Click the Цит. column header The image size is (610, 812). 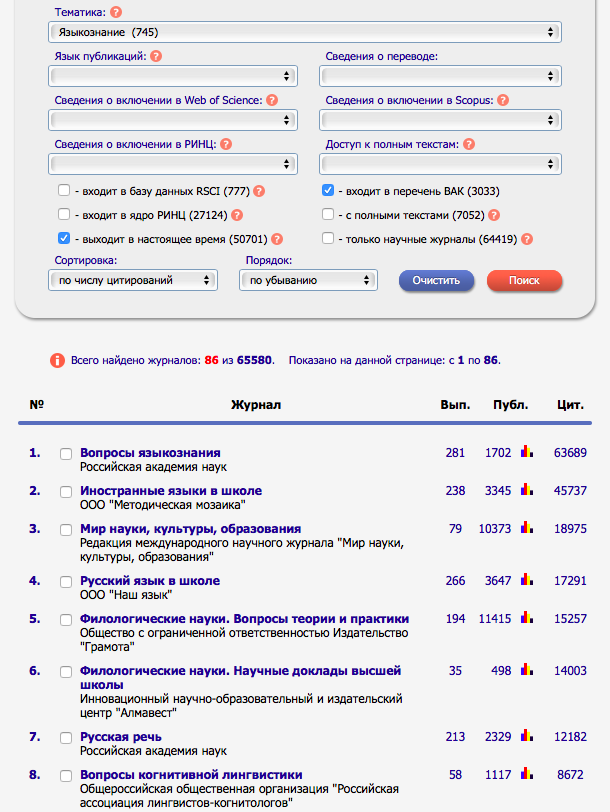pyautogui.click(x=570, y=405)
